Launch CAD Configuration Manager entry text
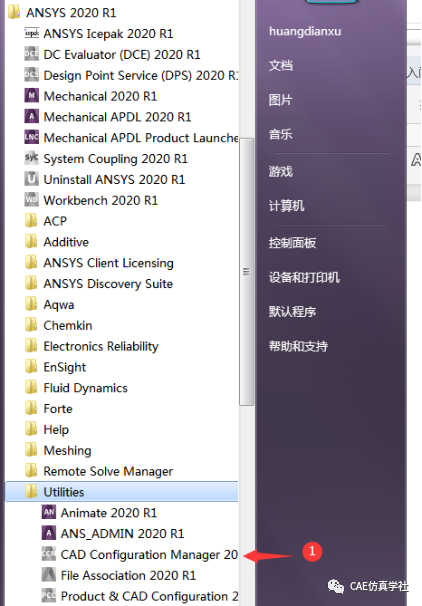 (x=149, y=554)
